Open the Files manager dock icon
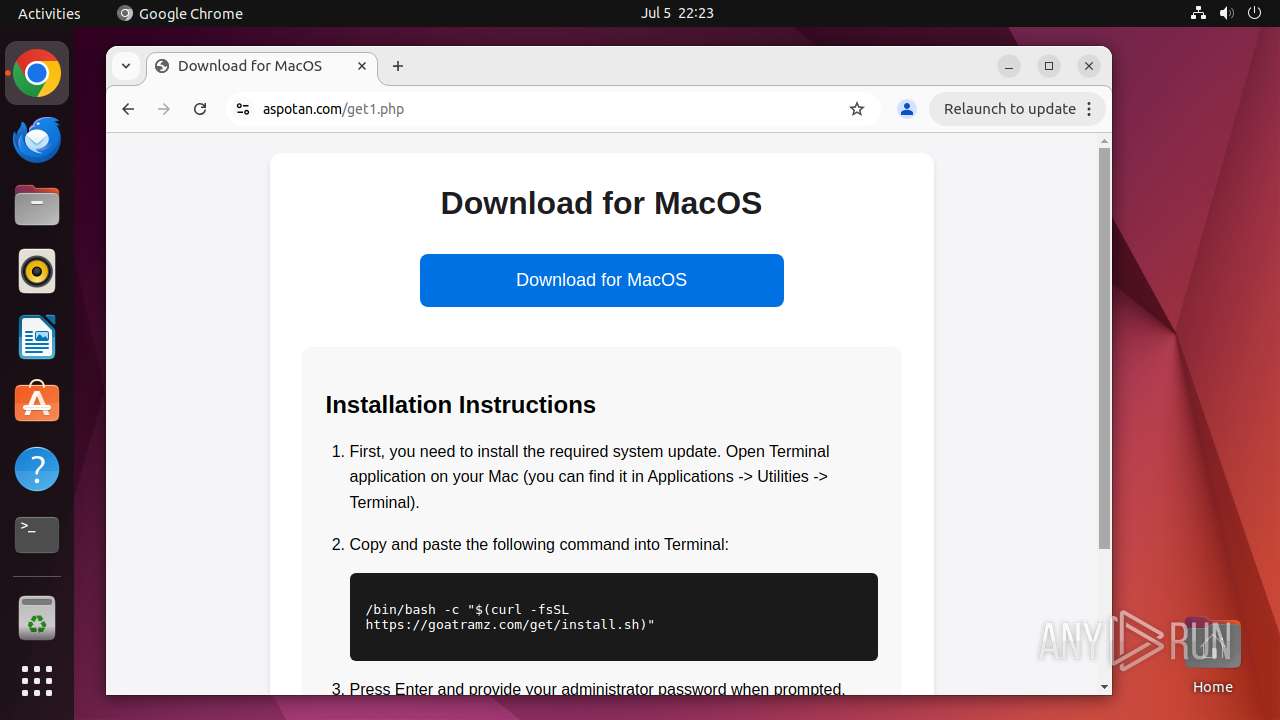 point(37,206)
